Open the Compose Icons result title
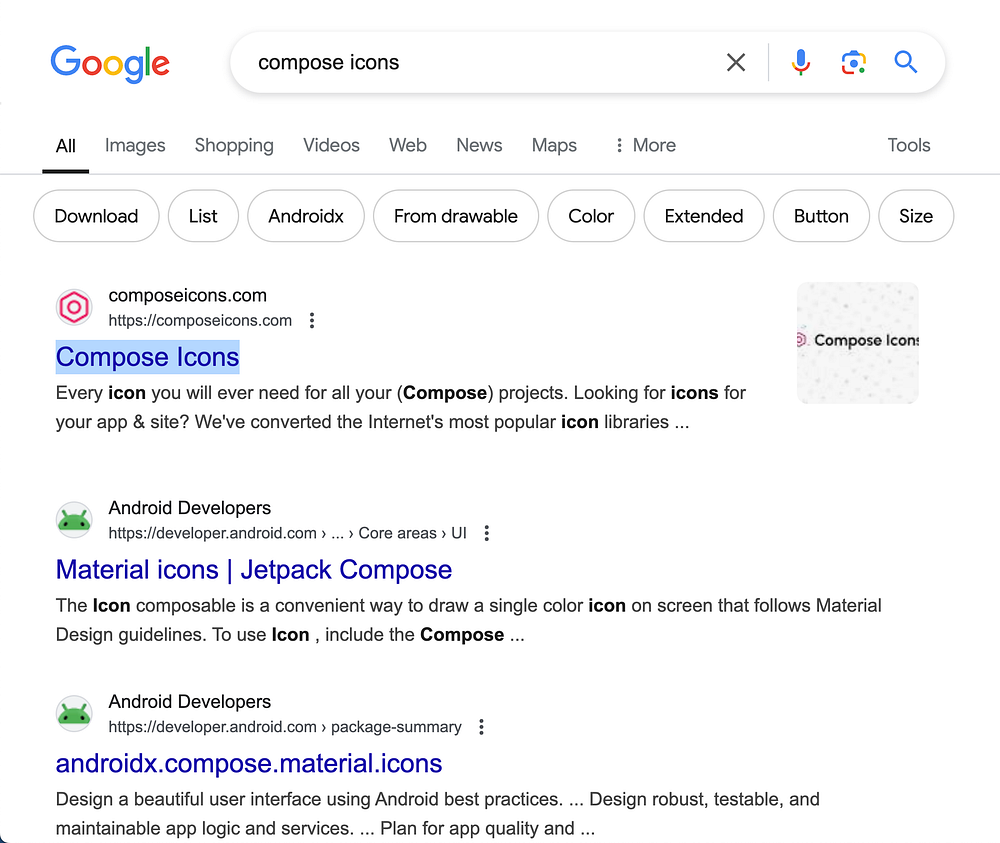 coord(147,357)
